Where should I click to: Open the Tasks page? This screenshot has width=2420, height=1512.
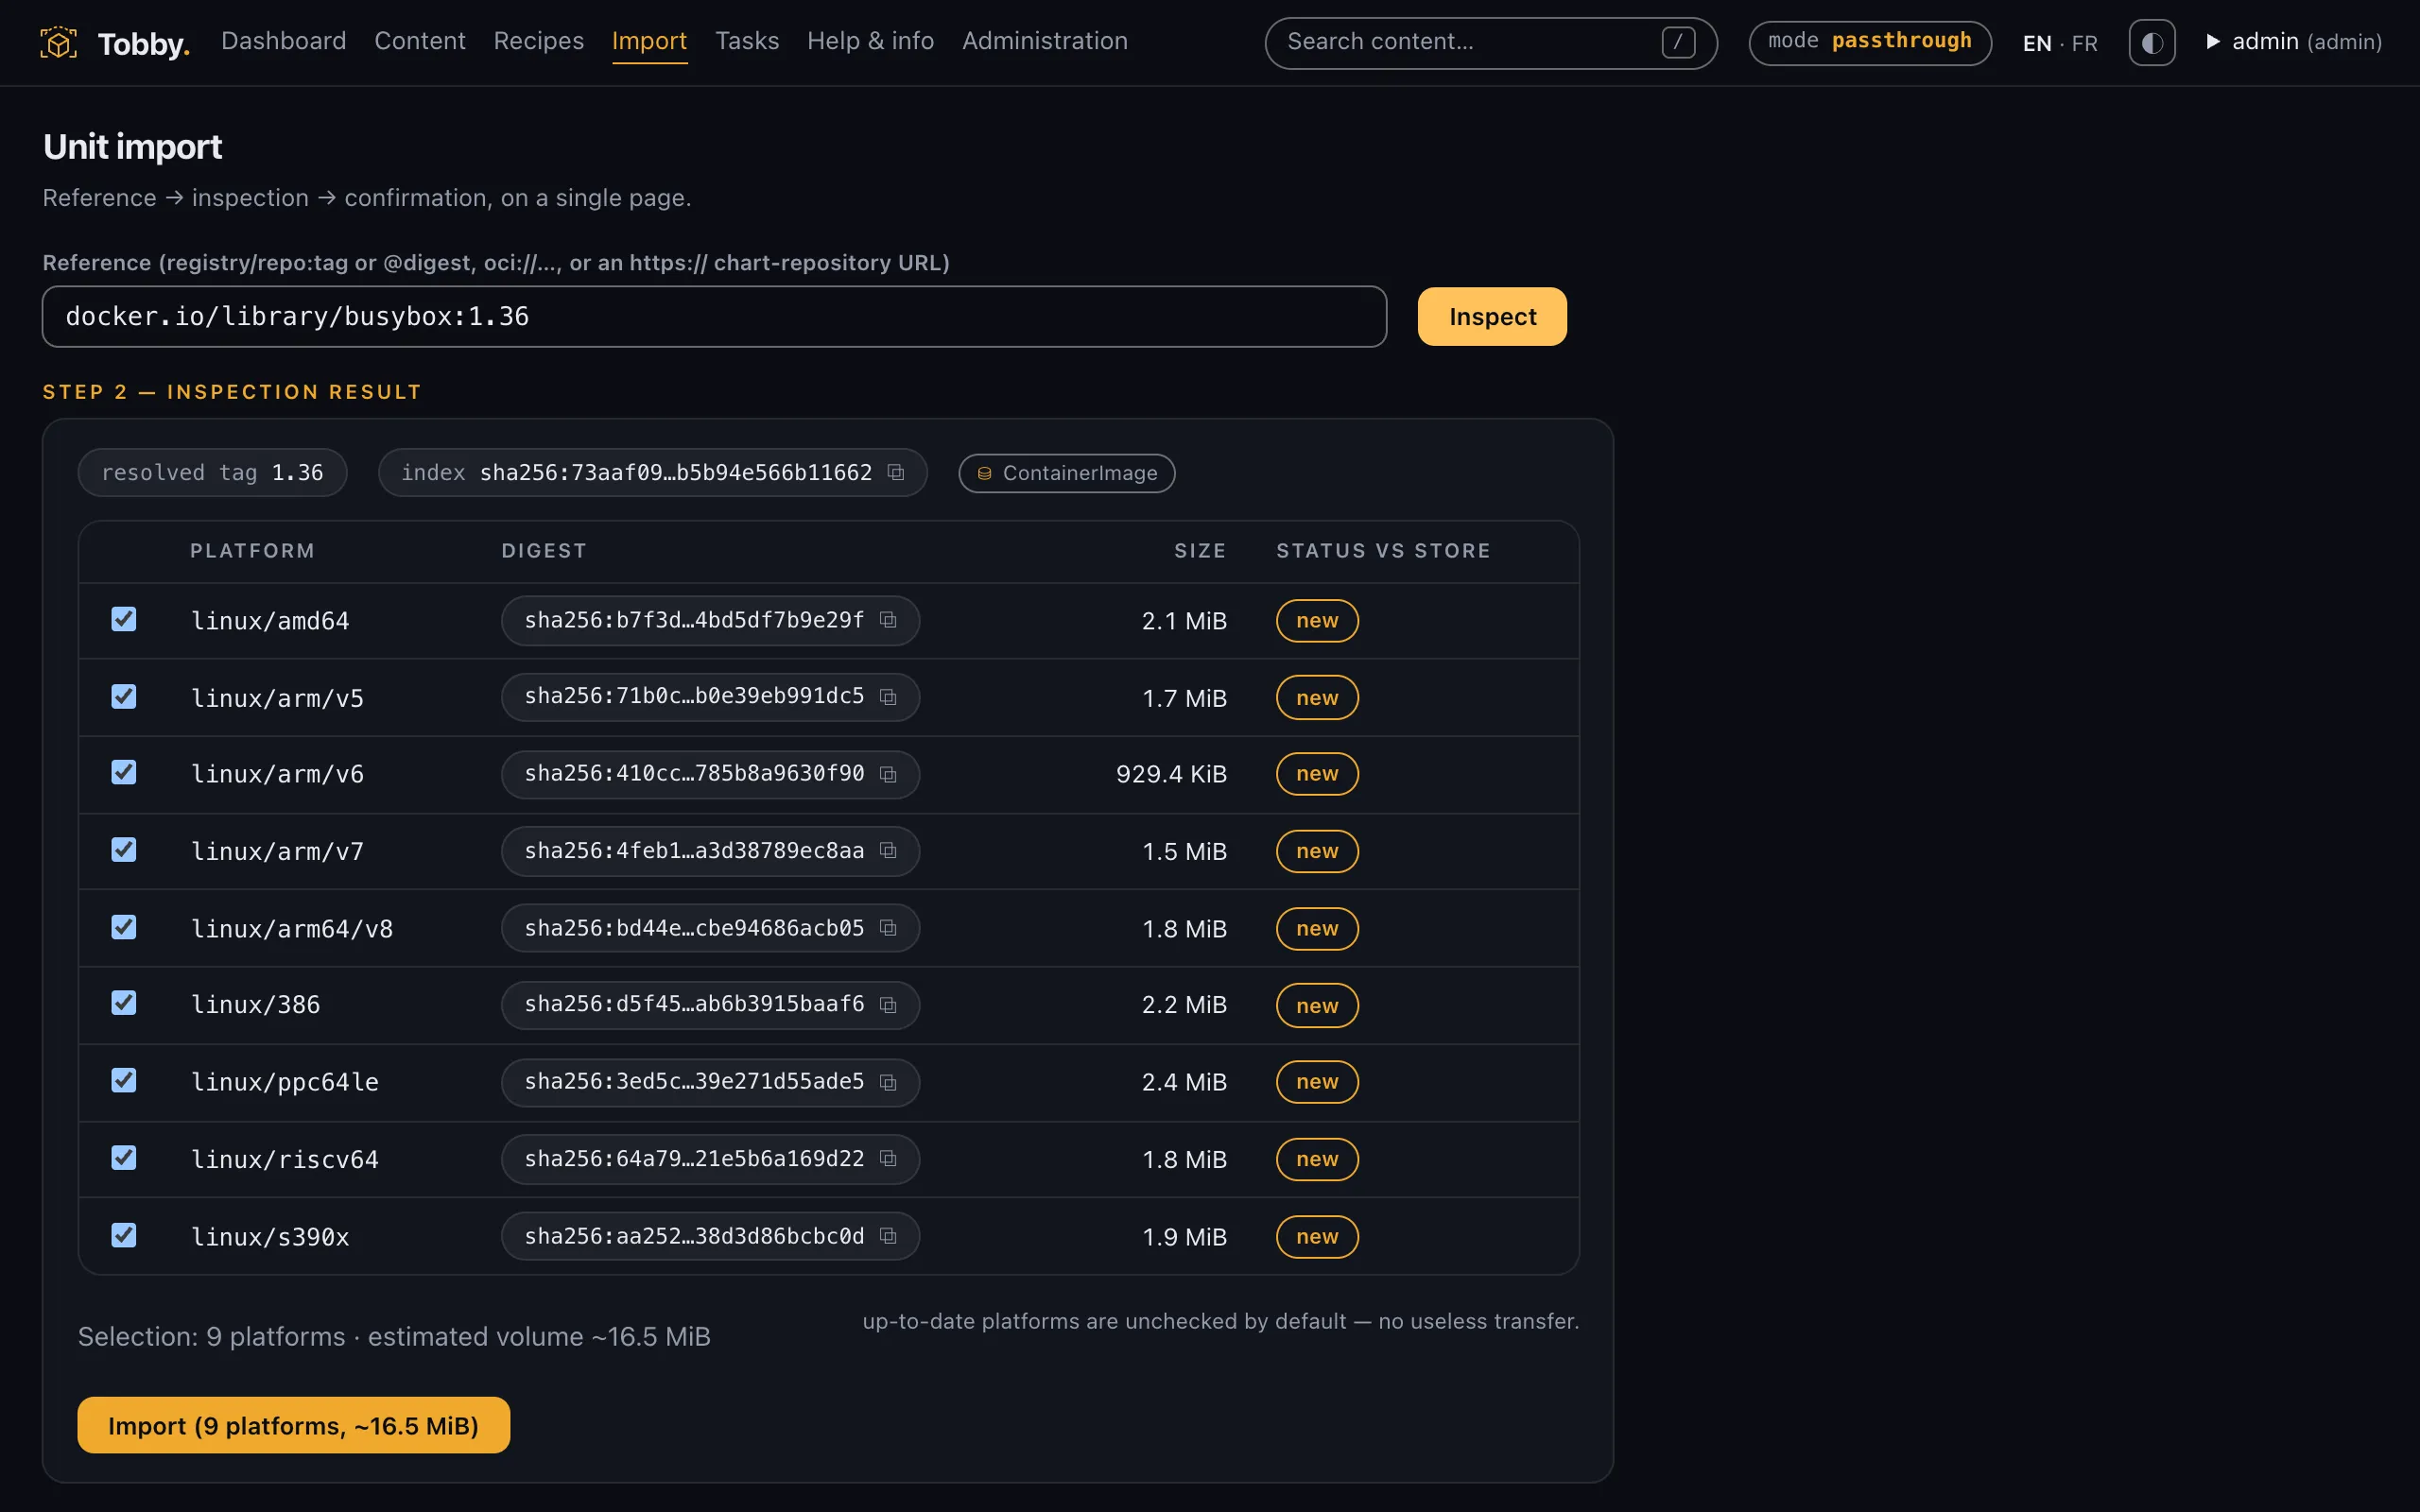point(747,41)
